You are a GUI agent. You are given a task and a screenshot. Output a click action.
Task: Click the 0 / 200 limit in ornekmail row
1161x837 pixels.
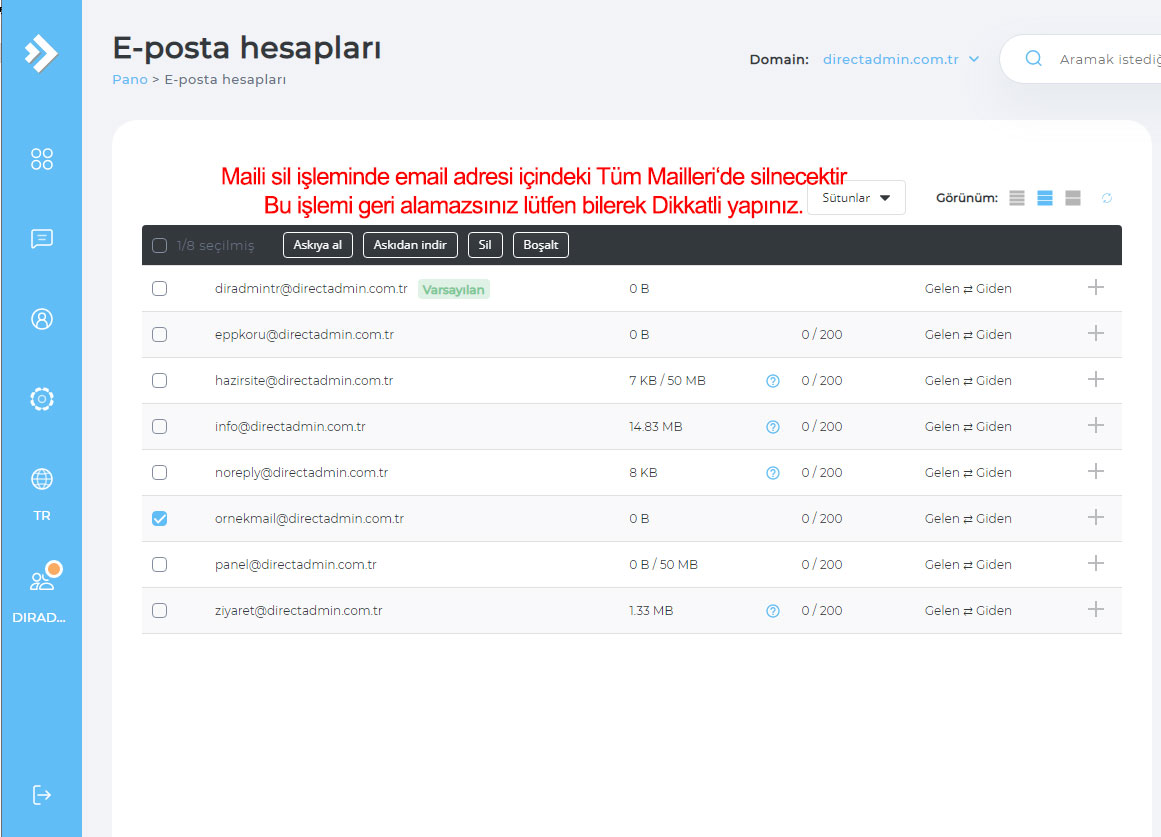822,518
